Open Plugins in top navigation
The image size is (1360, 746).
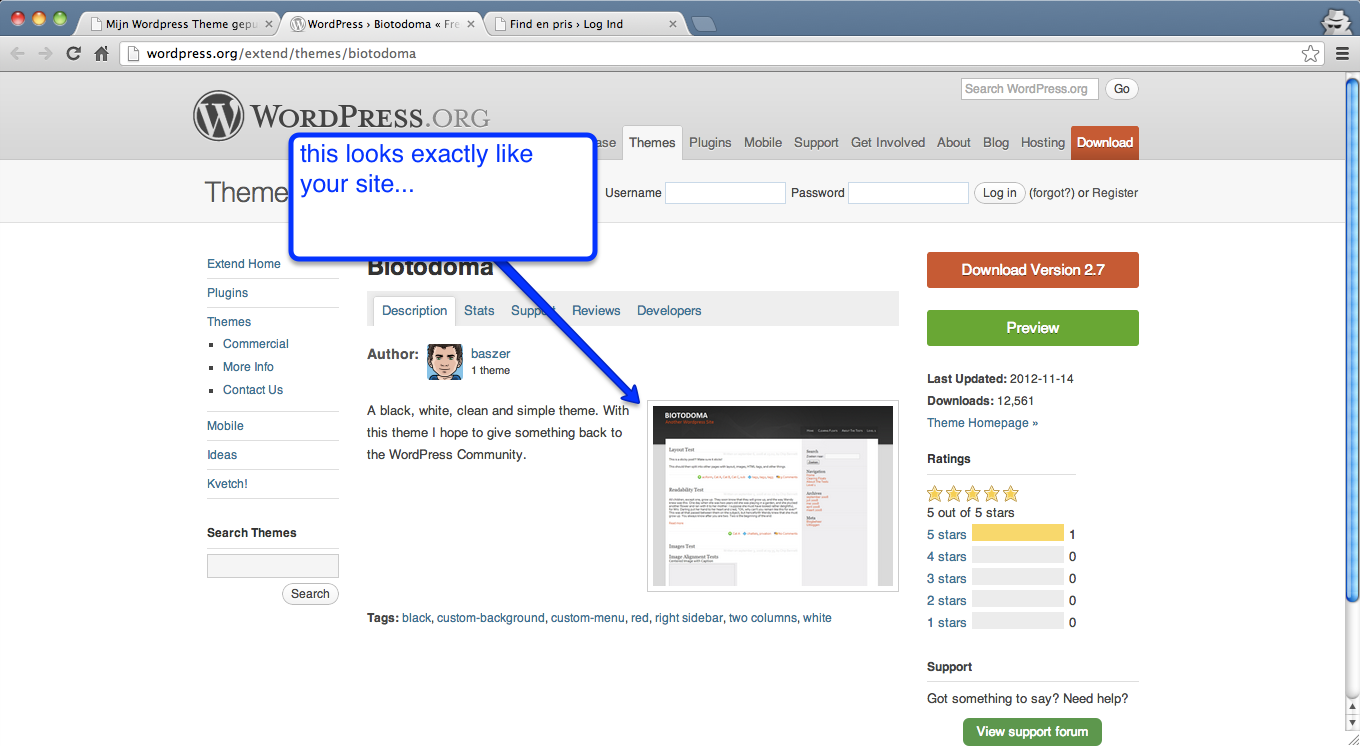click(710, 143)
